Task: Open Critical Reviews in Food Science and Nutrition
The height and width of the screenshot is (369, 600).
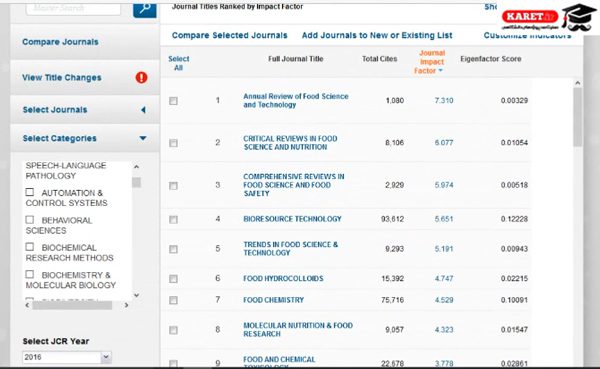Action: (290, 143)
